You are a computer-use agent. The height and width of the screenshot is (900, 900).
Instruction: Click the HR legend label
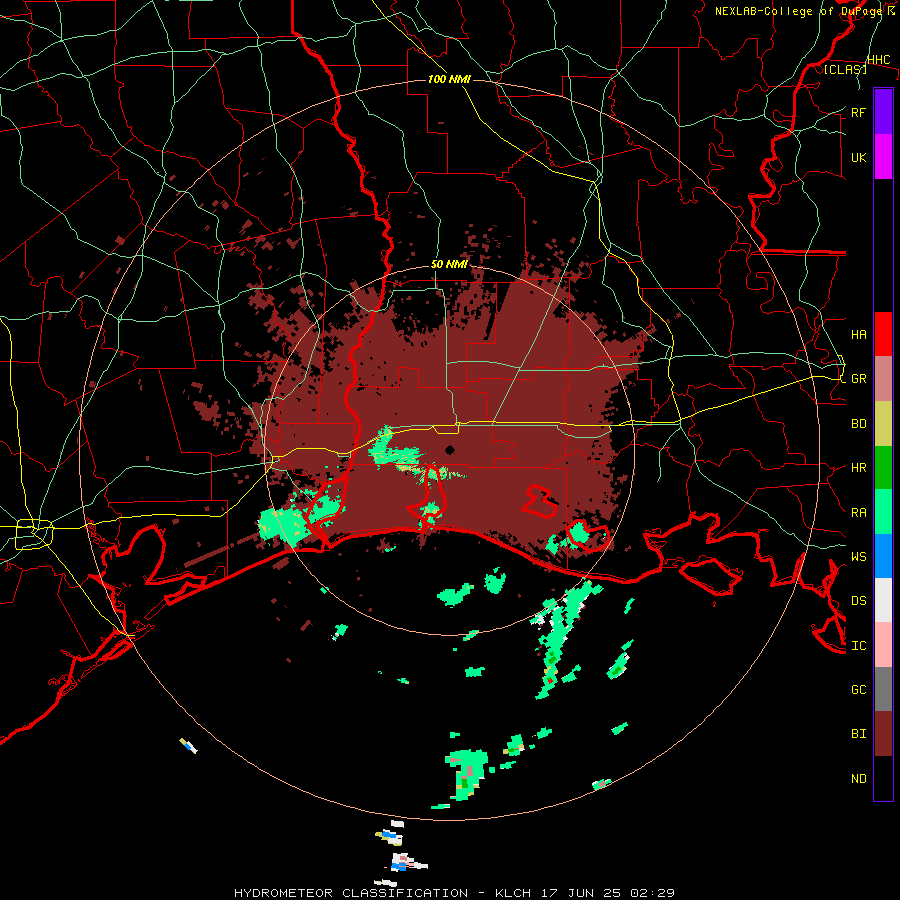point(858,468)
